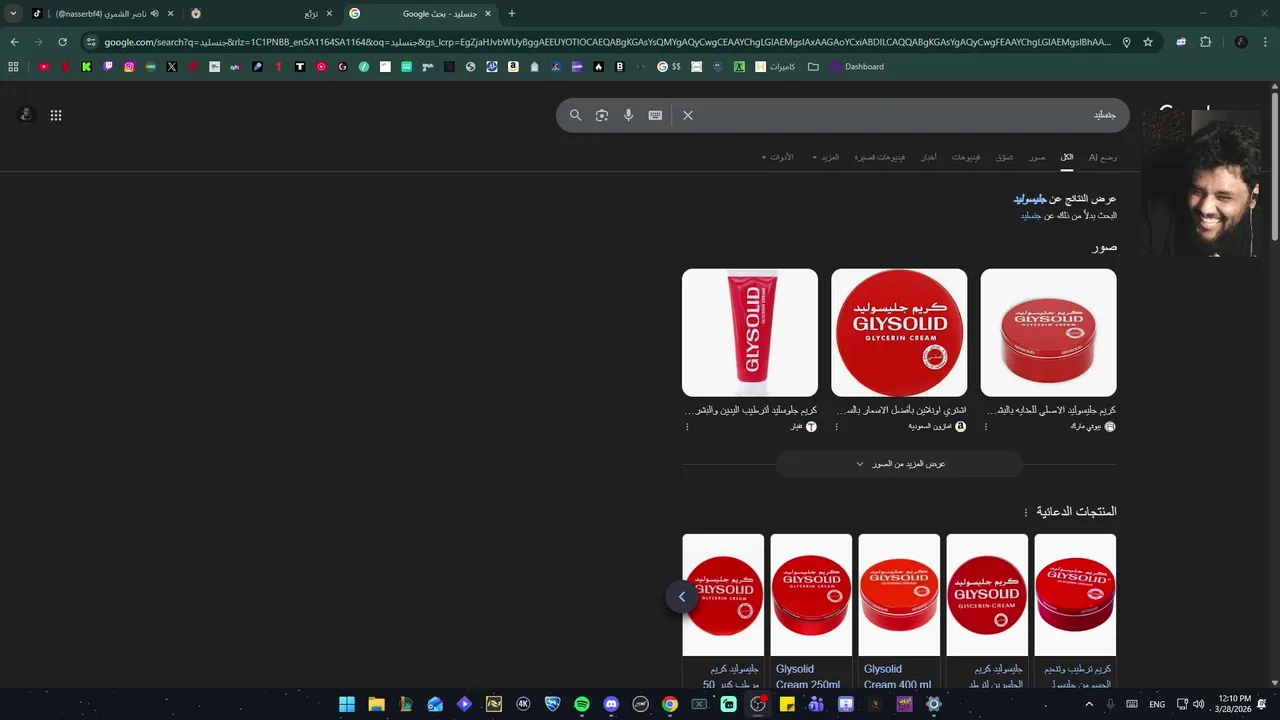Viewport: 1280px width, 720px height.
Task: Select the صور images search tab
Action: (1037, 157)
